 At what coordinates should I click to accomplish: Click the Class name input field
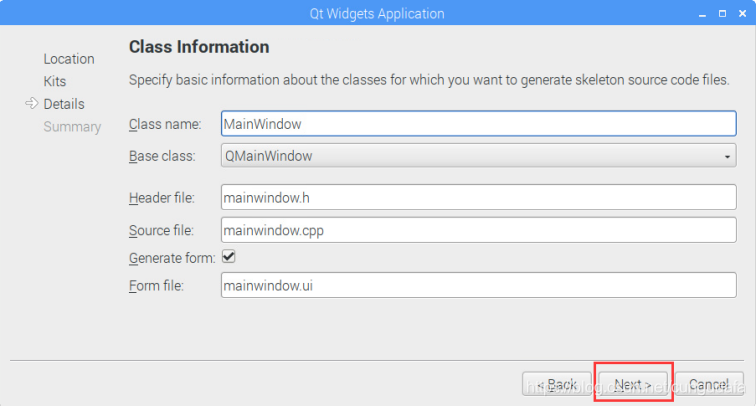(478, 123)
